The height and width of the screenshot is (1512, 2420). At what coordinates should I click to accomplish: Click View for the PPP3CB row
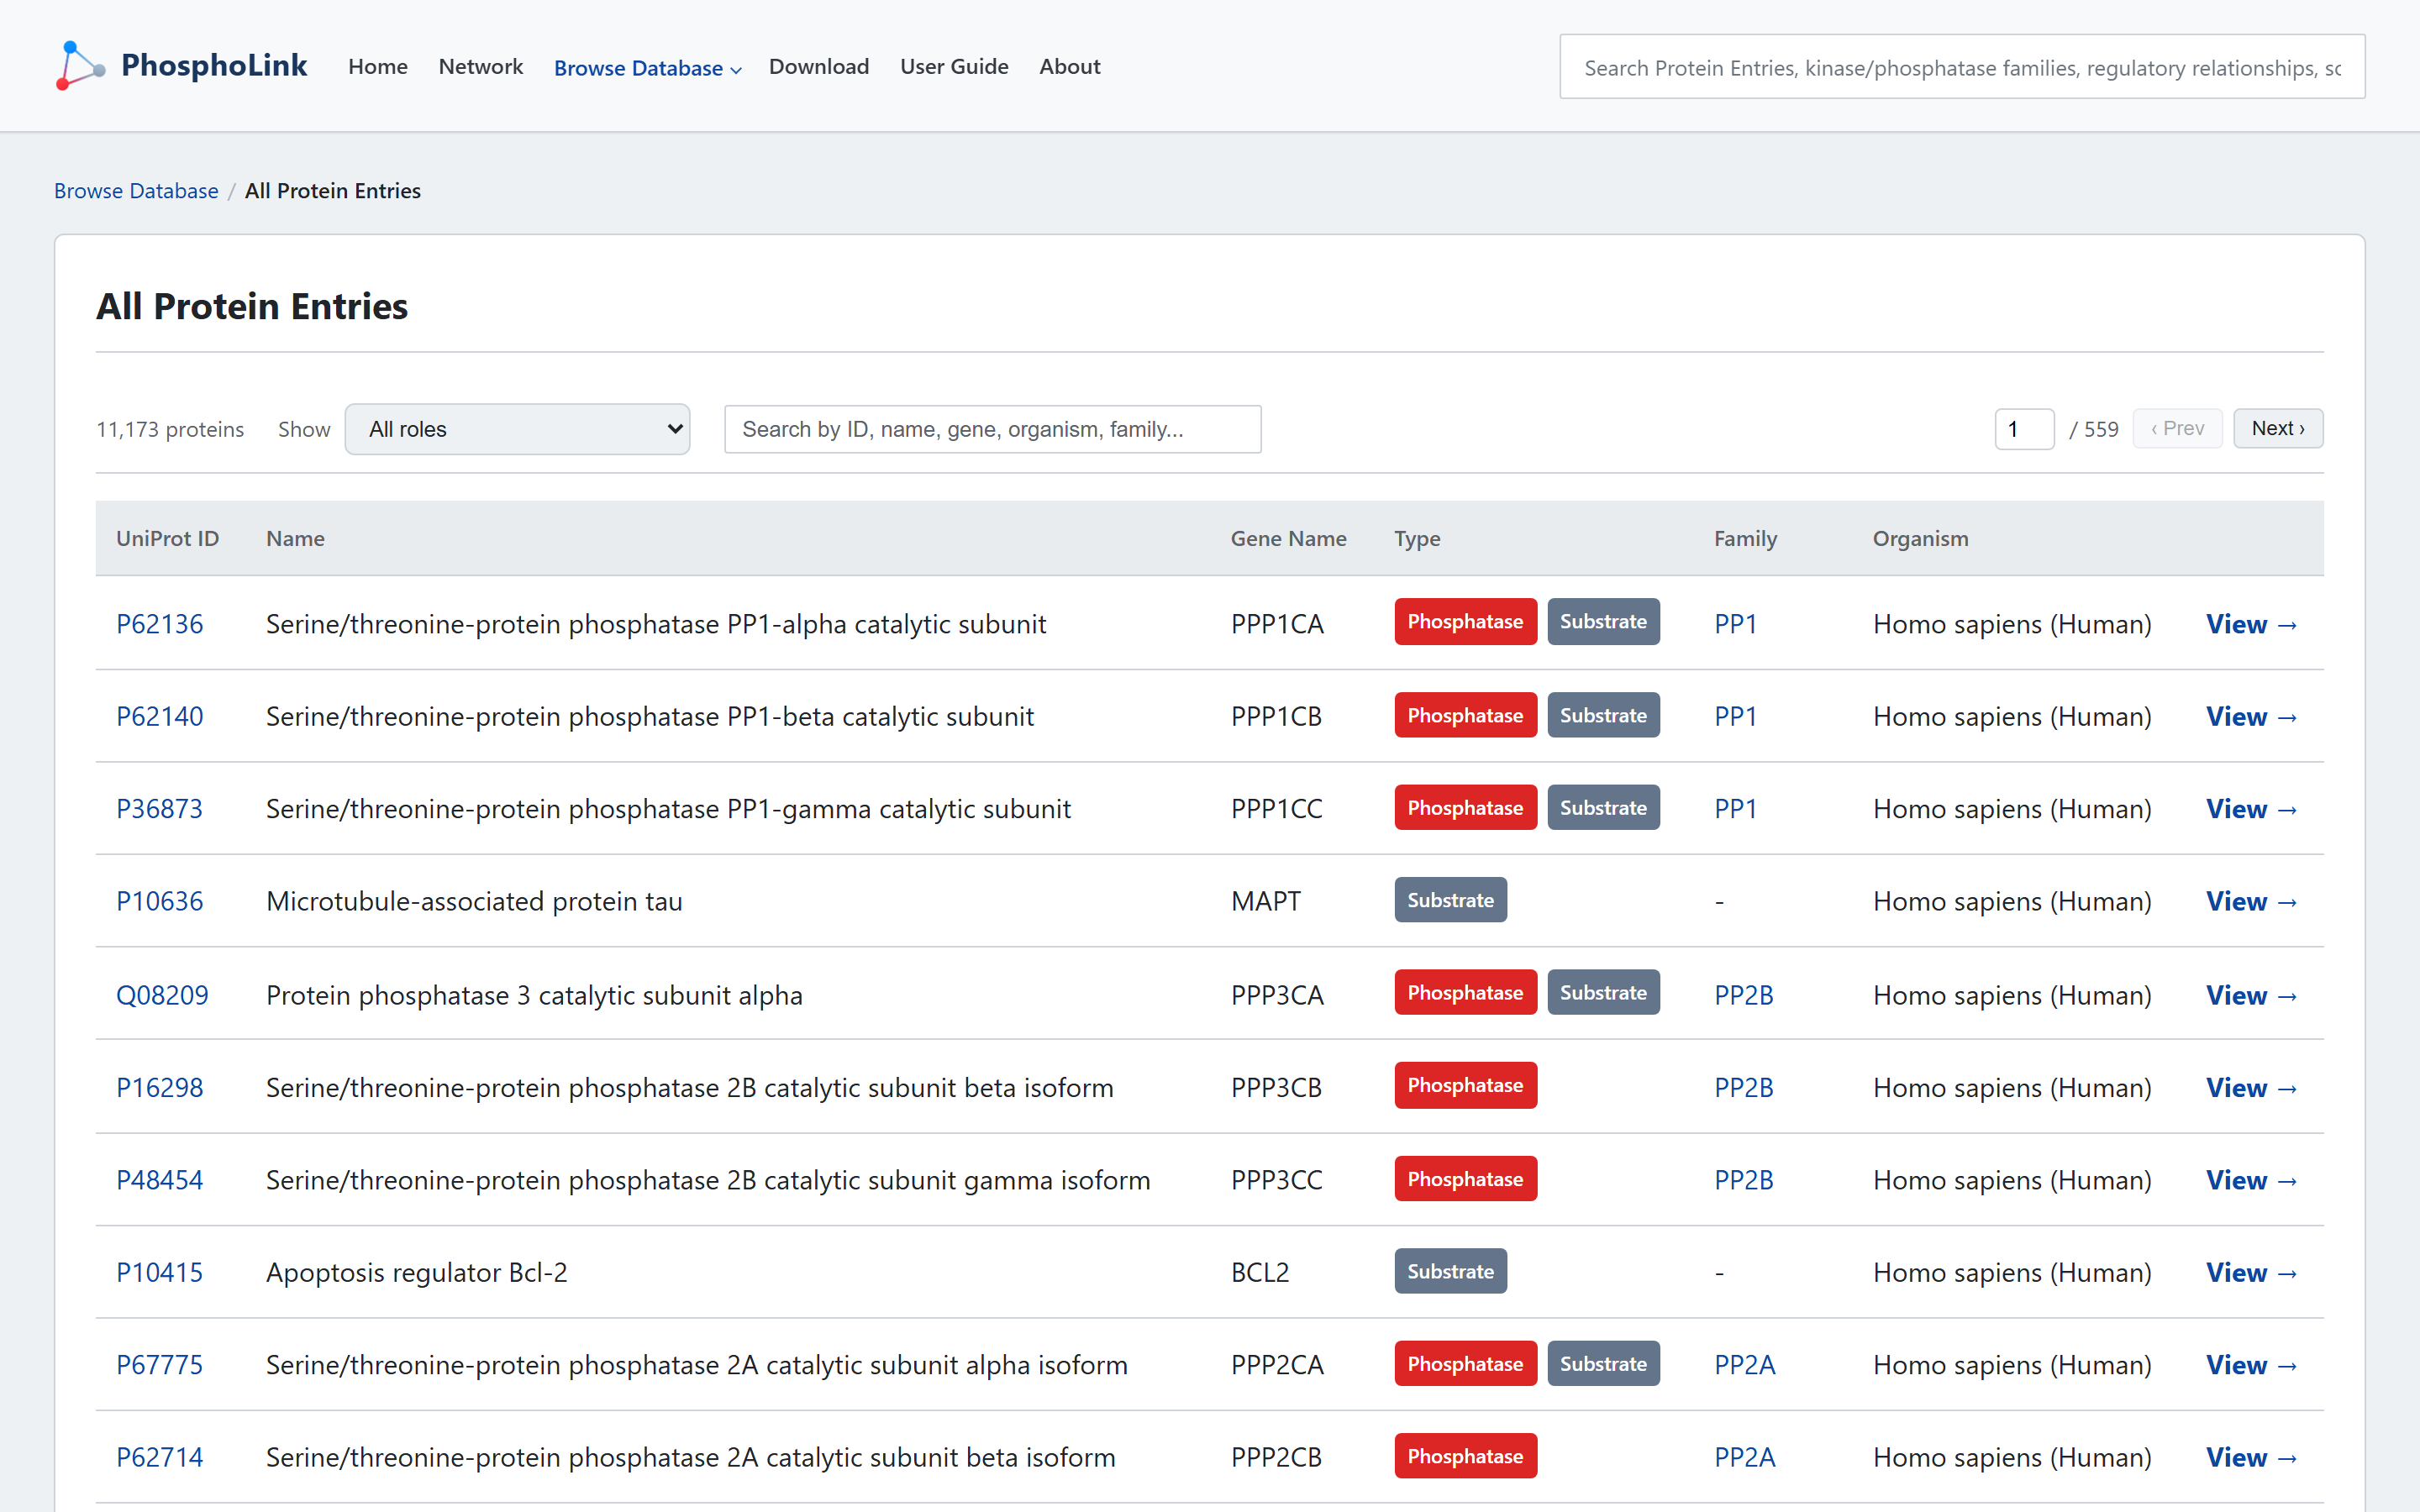(x=2252, y=1087)
